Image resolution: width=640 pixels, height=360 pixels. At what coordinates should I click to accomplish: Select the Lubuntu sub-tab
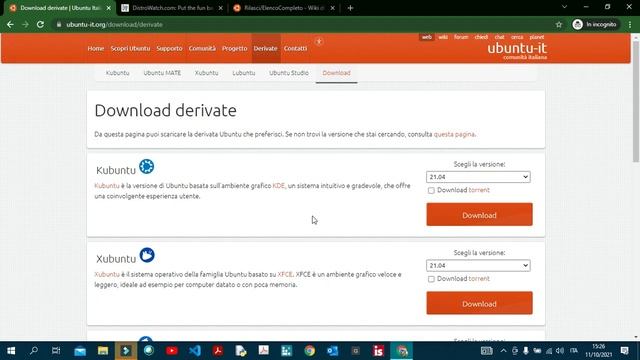tap(244, 73)
